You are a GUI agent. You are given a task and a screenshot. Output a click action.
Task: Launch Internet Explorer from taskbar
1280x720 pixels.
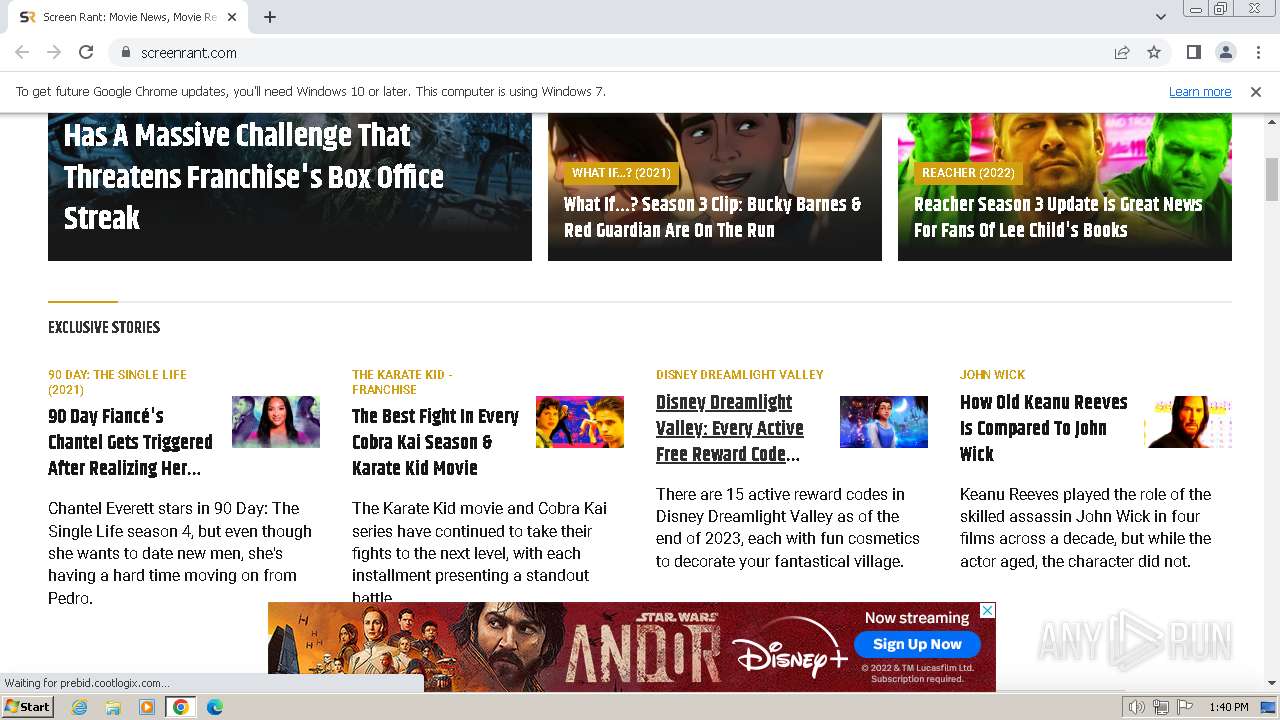pyautogui.click(x=79, y=707)
